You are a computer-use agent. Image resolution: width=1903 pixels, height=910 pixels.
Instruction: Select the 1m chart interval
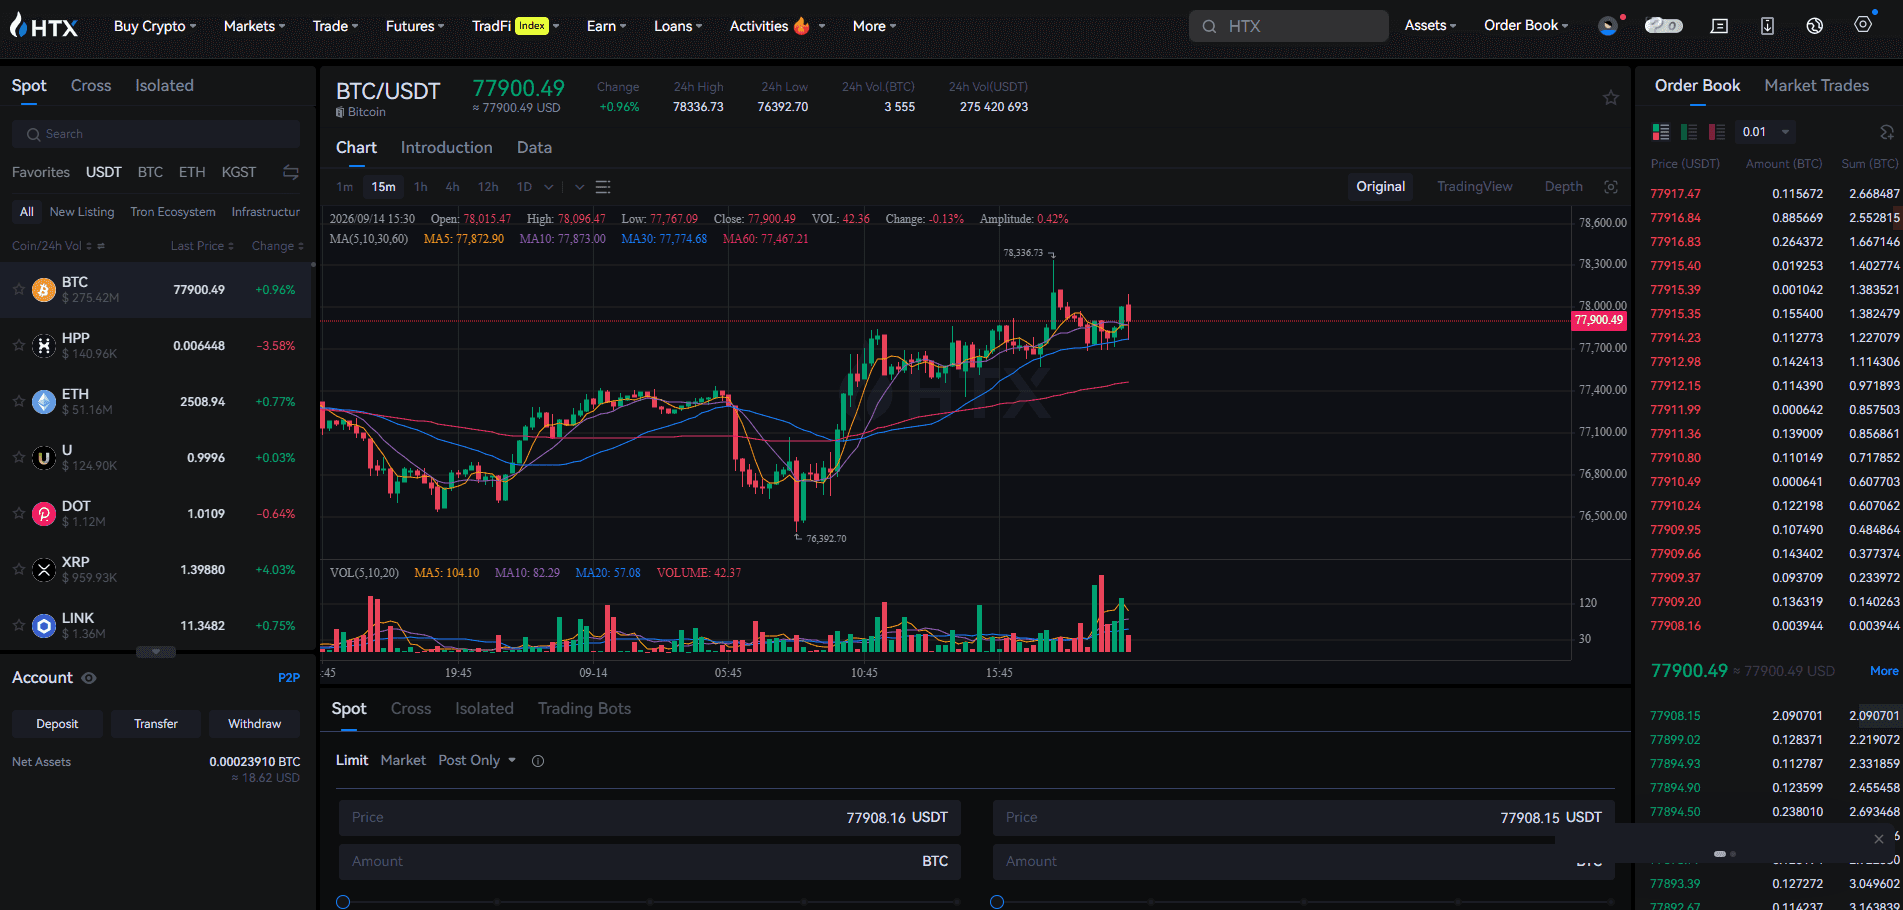click(x=344, y=187)
